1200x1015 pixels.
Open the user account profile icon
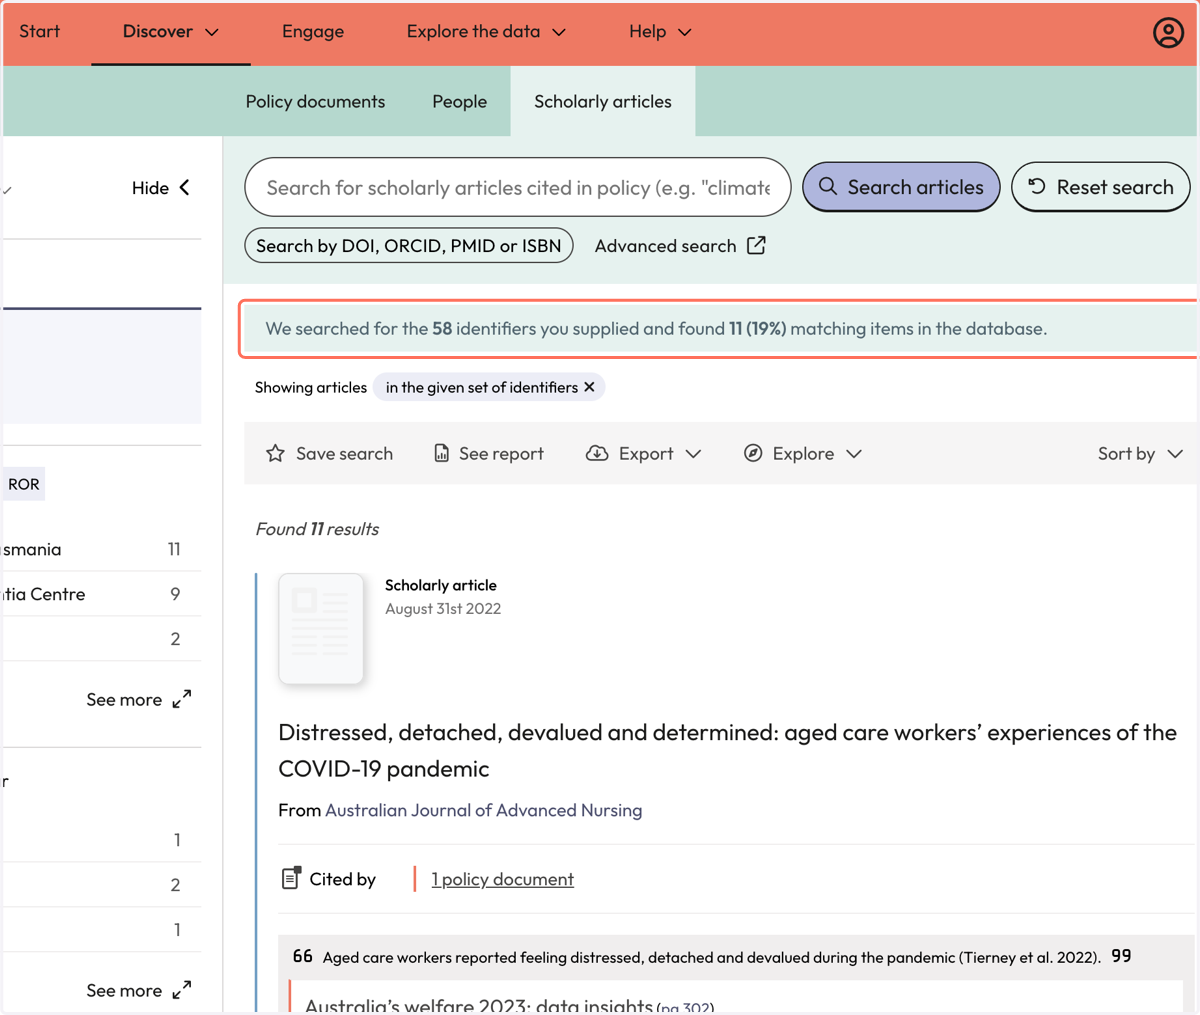[x=1168, y=32]
